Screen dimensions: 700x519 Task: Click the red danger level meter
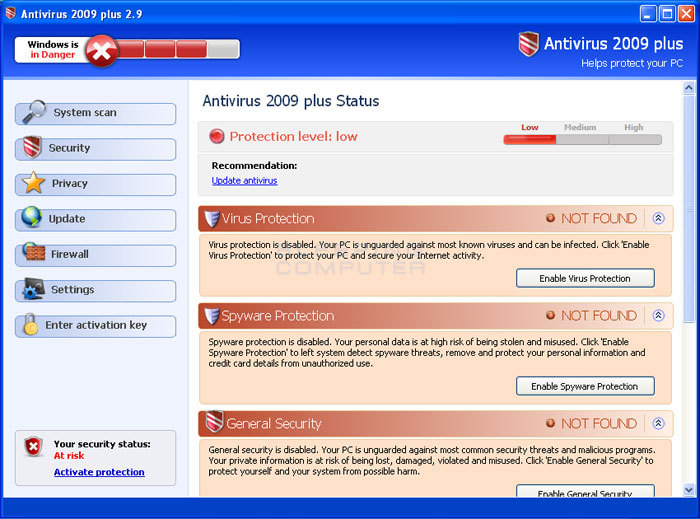pos(178,49)
